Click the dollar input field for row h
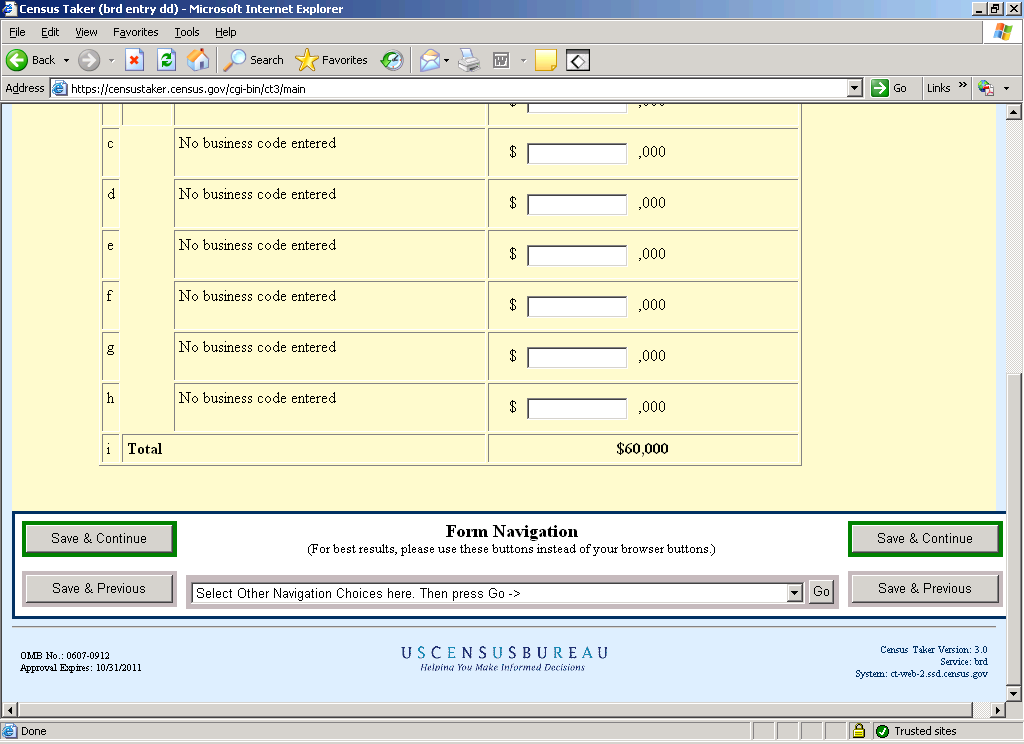 [577, 409]
